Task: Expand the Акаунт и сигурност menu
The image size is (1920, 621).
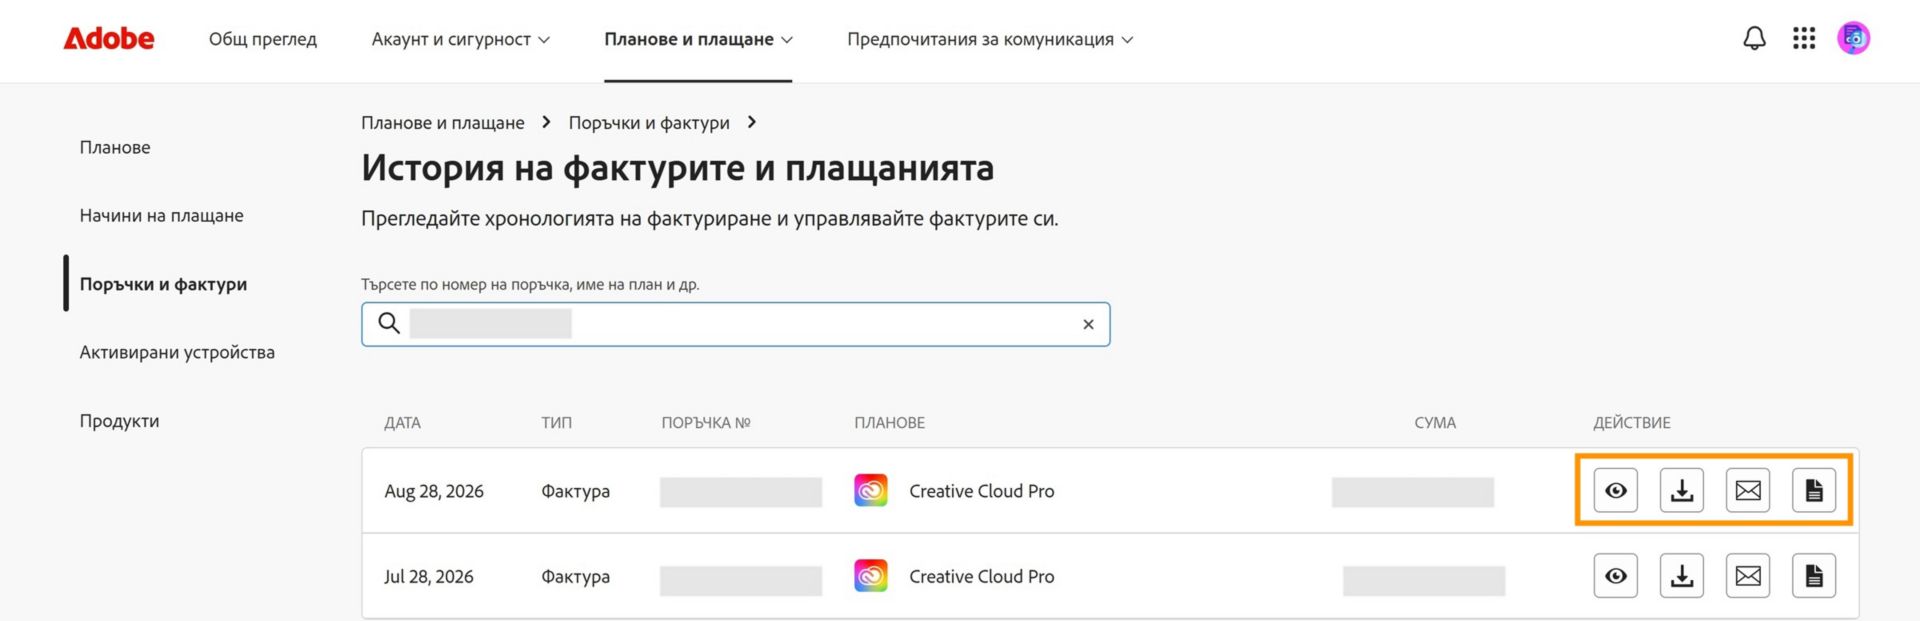Action: pyautogui.click(x=461, y=39)
